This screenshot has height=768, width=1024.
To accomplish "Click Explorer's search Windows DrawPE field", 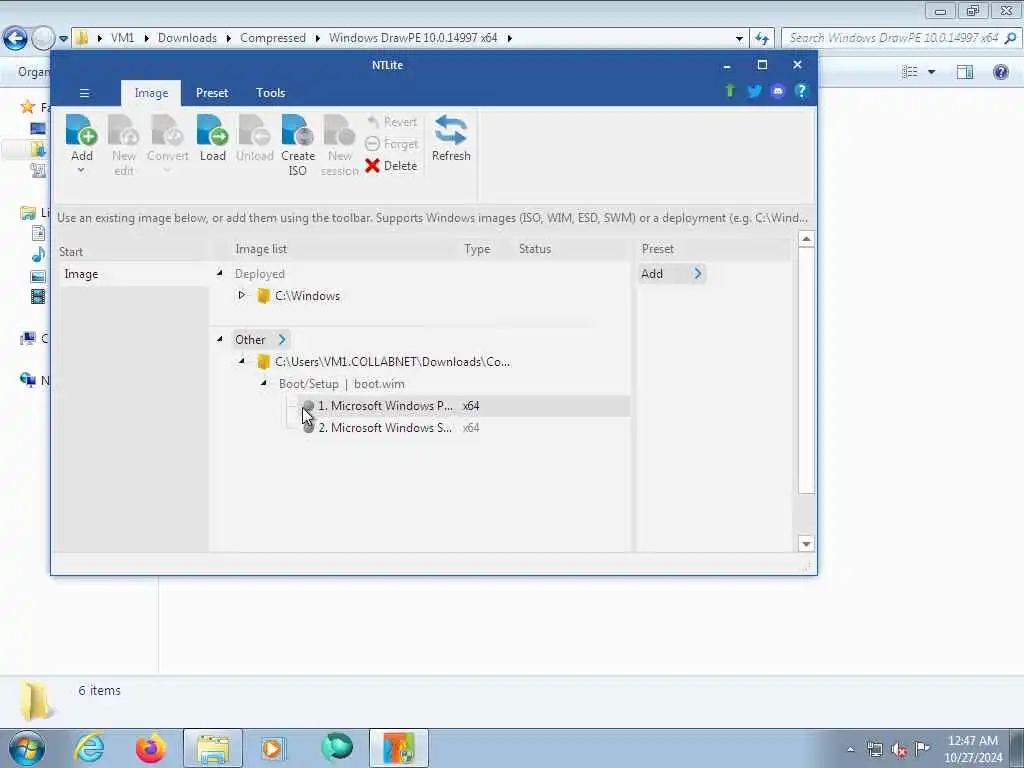I will click(x=901, y=38).
